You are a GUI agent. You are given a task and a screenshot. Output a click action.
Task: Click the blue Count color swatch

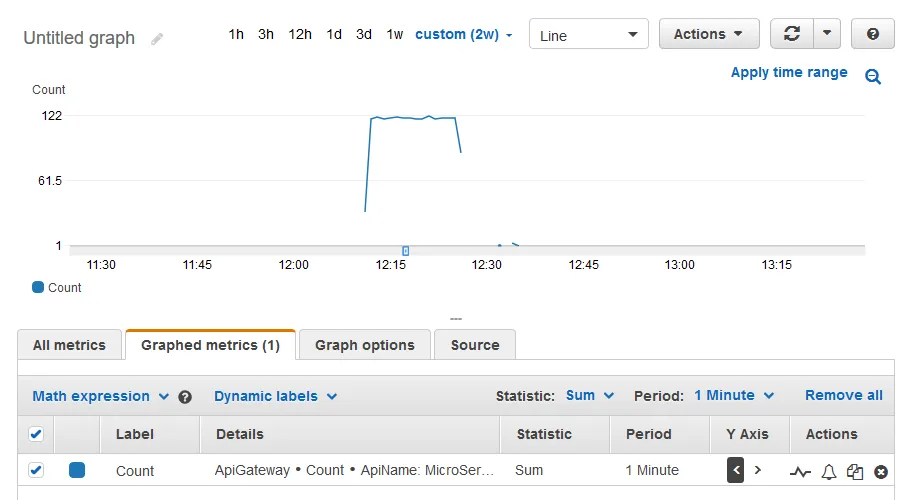pyautogui.click(x=77, y=470)
